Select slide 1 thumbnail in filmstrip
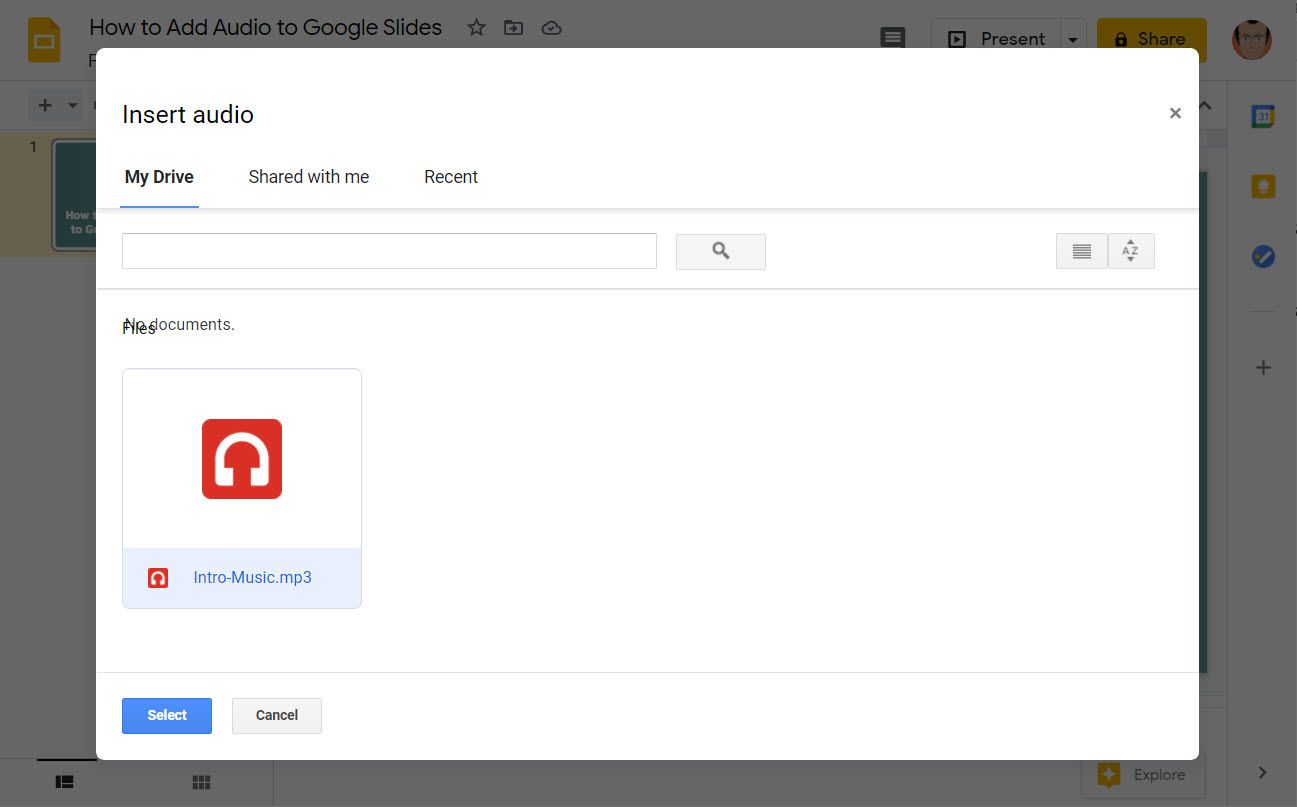 (x=74, y=194)
